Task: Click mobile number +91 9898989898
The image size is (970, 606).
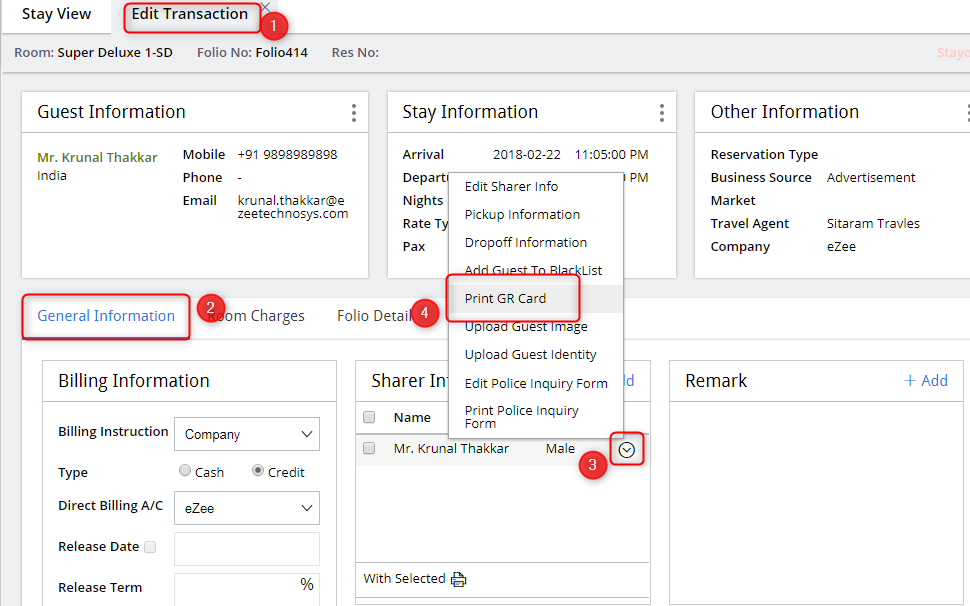Action: pyautogui.click(x=287, y=155)
